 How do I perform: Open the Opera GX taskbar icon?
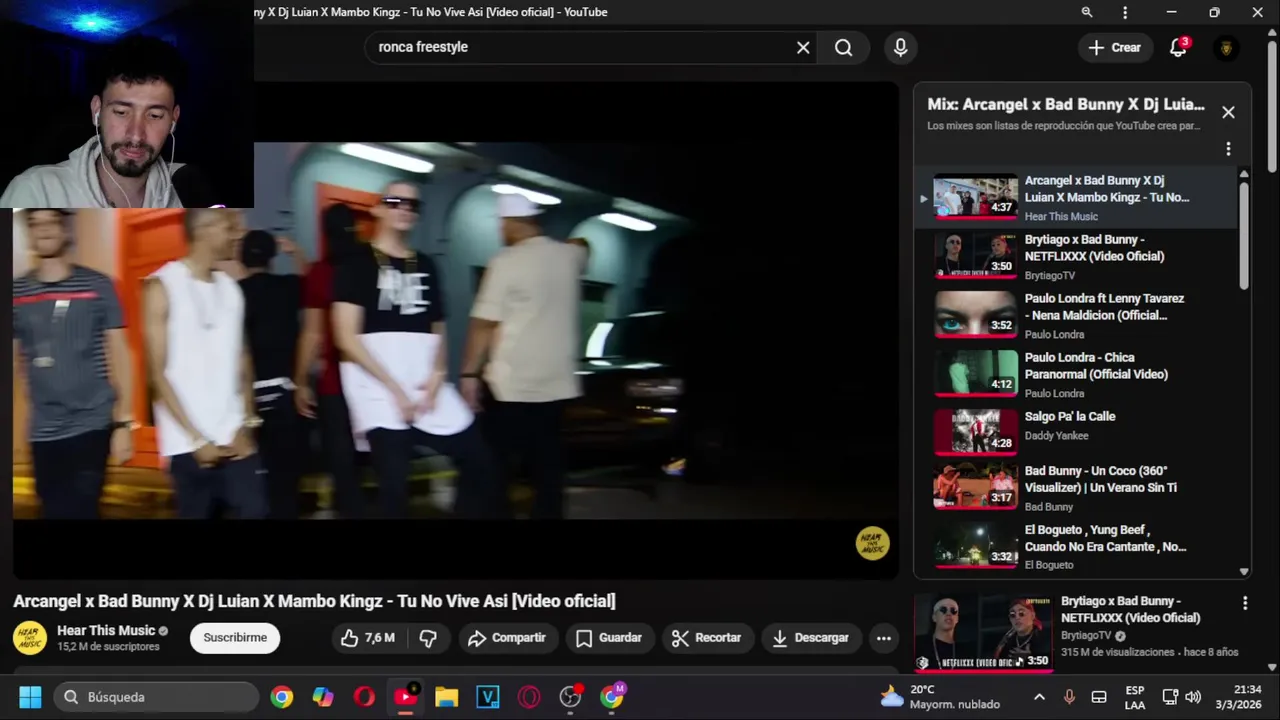529,697
